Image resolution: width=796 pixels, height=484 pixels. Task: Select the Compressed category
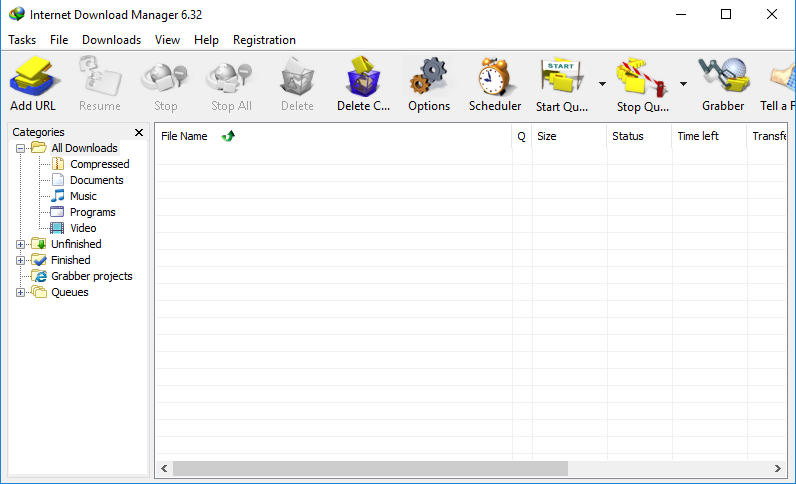100,164
